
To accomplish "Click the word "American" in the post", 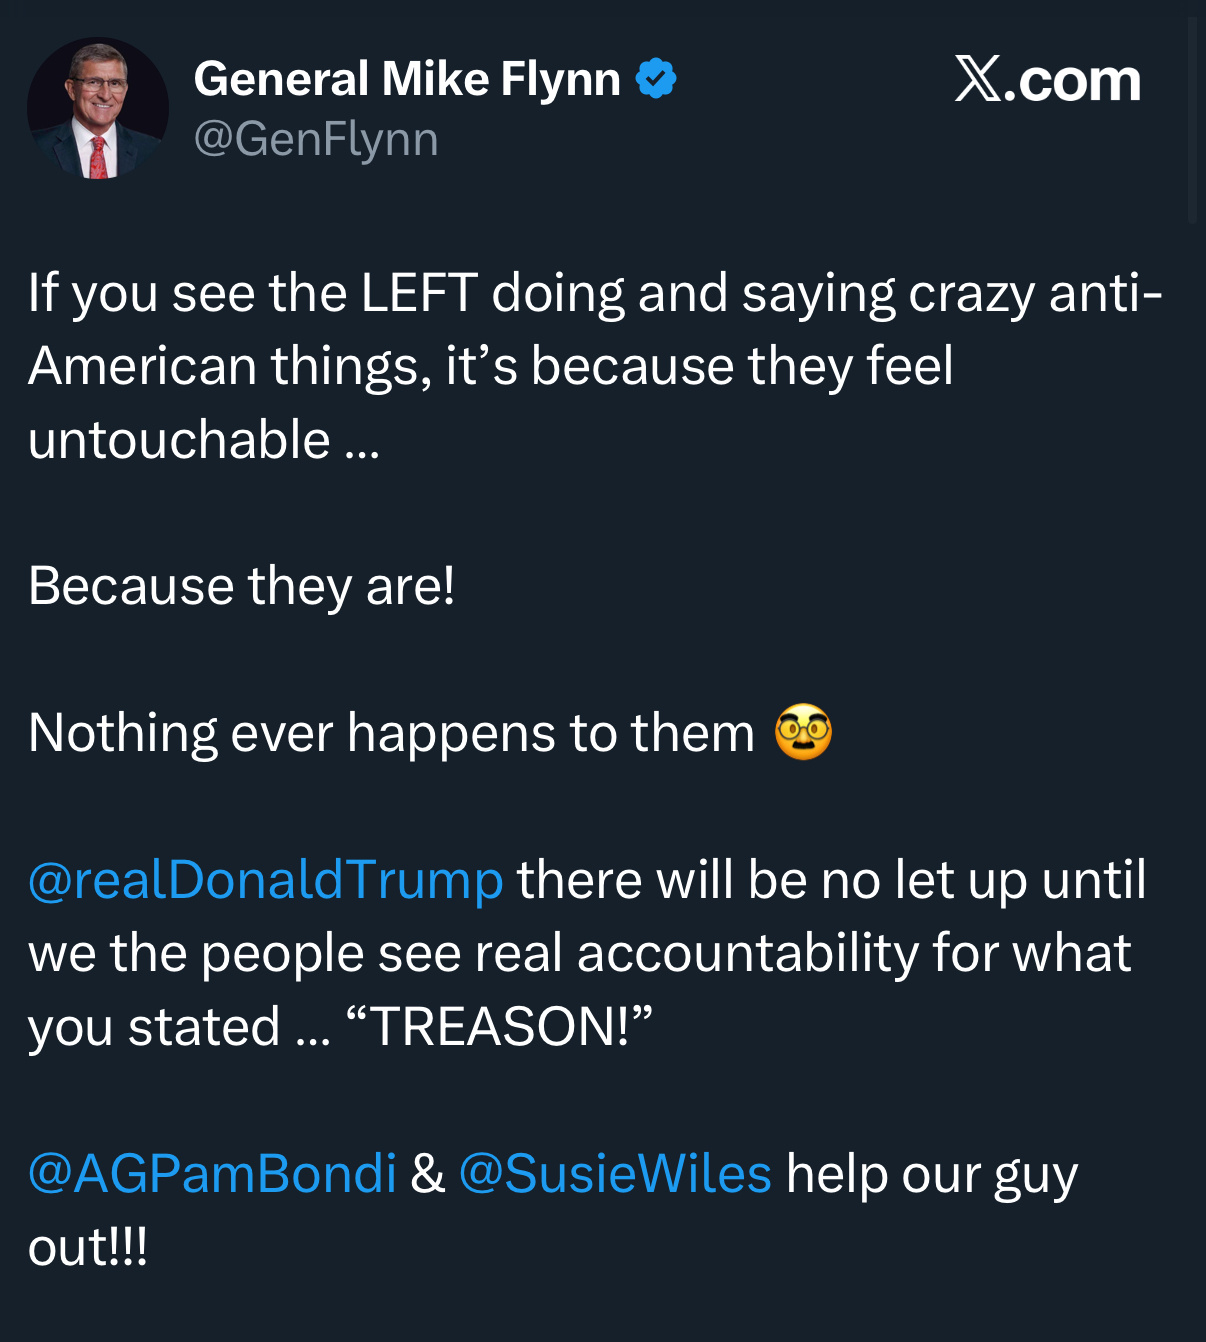I will tap(141, 366).
